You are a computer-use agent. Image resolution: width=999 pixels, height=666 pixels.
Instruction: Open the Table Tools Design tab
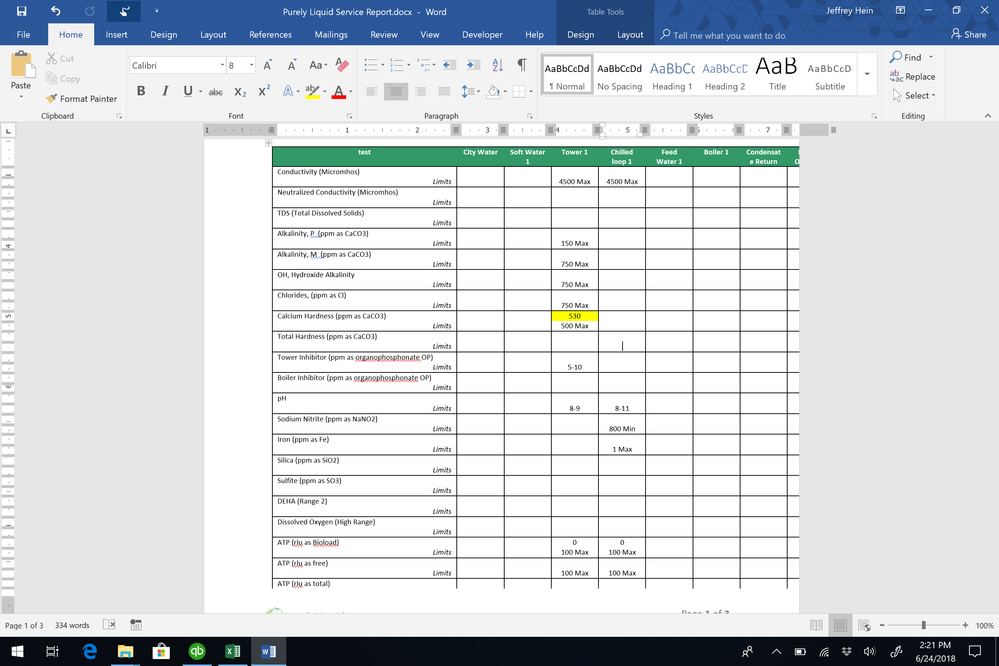[580, 34]
